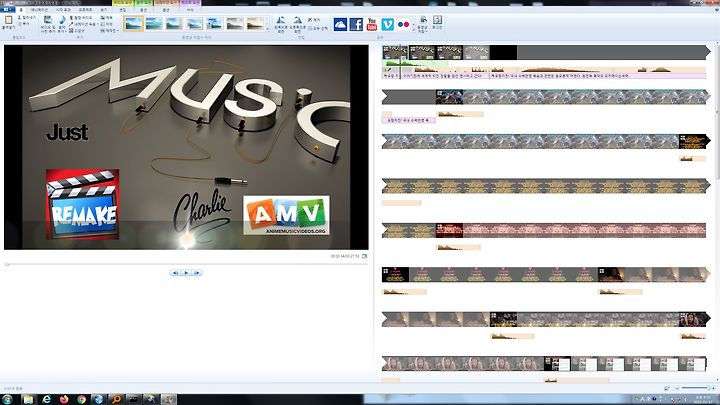Click the Previous frame playback button
Screen dimensions: 720x405
(175, 273)
